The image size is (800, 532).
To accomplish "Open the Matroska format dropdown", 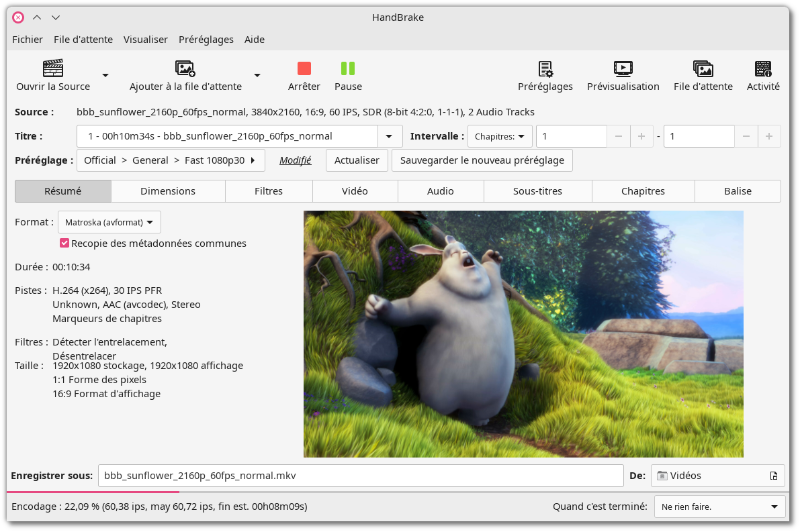I will 109,222.
